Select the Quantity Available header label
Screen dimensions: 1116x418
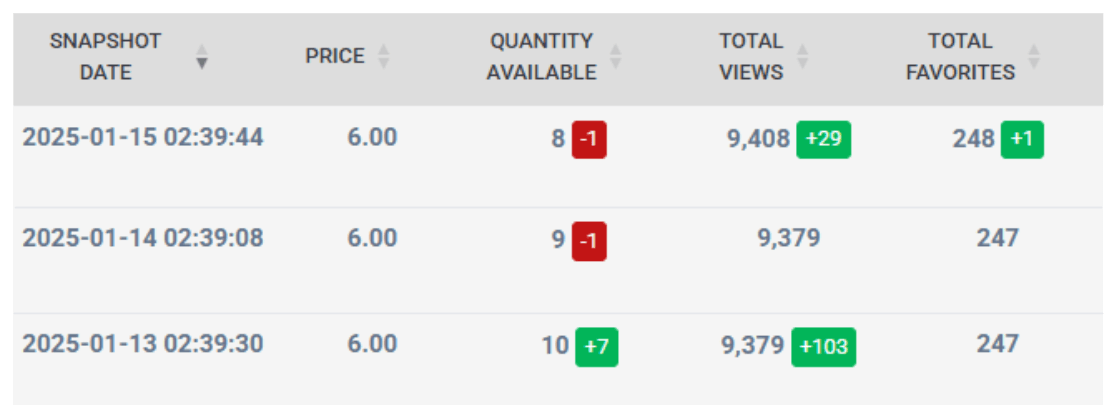click(541, 57)
